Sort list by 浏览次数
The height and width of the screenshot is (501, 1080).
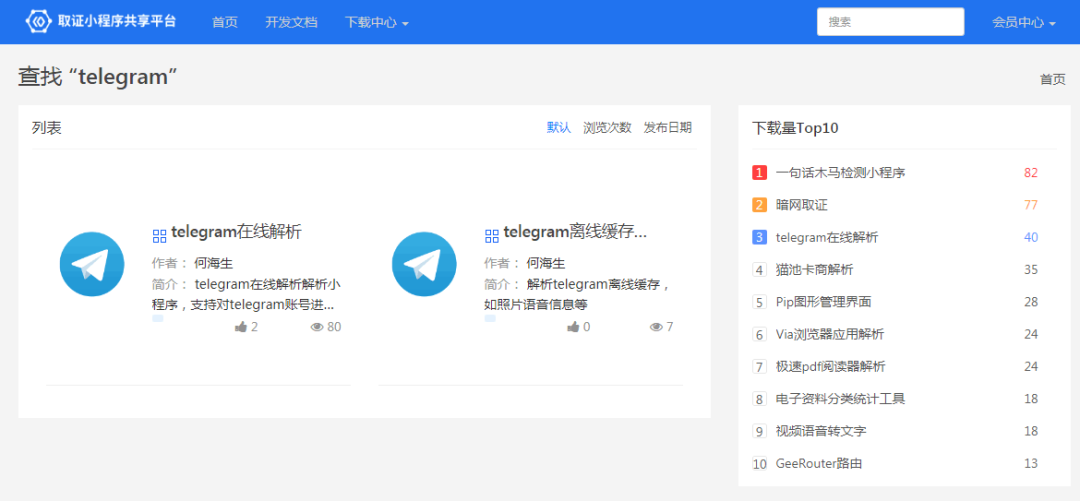coord(607,127)
